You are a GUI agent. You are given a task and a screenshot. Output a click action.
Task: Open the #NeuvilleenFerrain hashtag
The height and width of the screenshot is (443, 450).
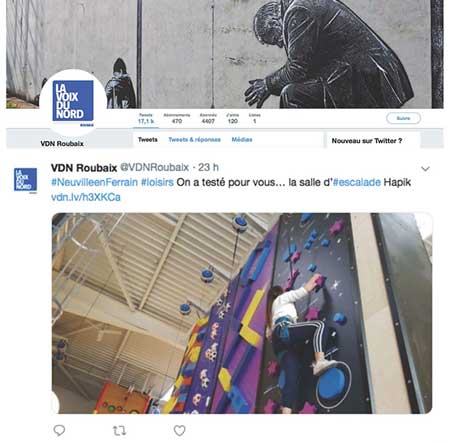(94, 182)
